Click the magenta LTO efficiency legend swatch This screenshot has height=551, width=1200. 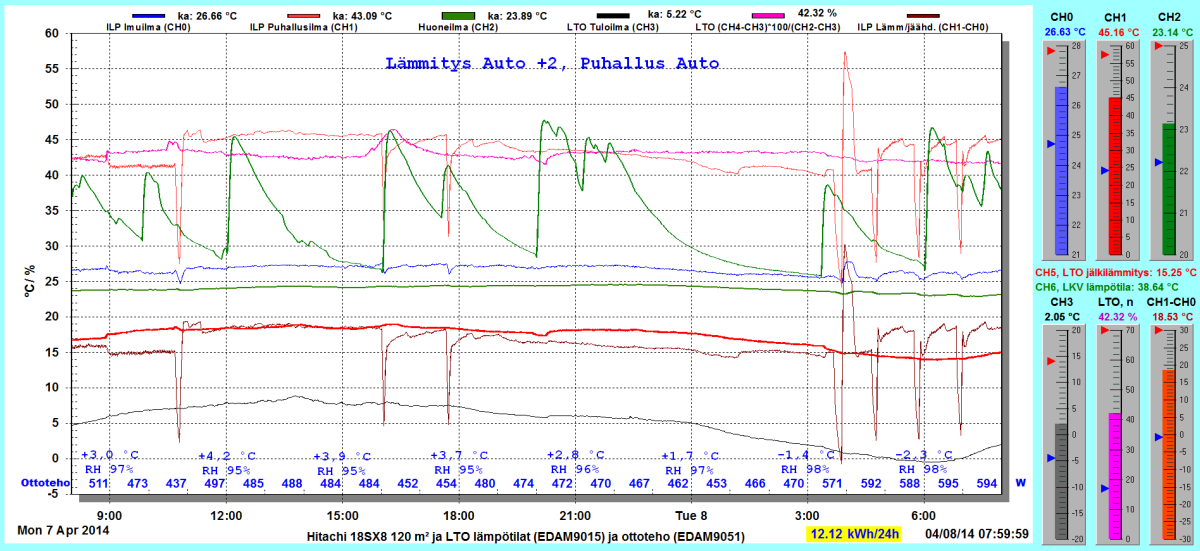click(768, 16)
